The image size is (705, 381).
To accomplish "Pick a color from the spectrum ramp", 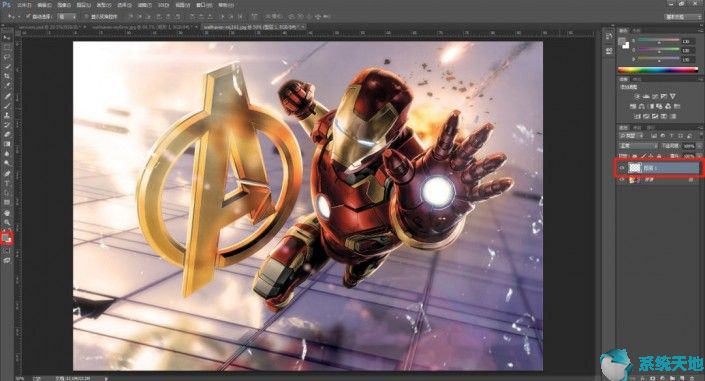I will pos(658,69).
